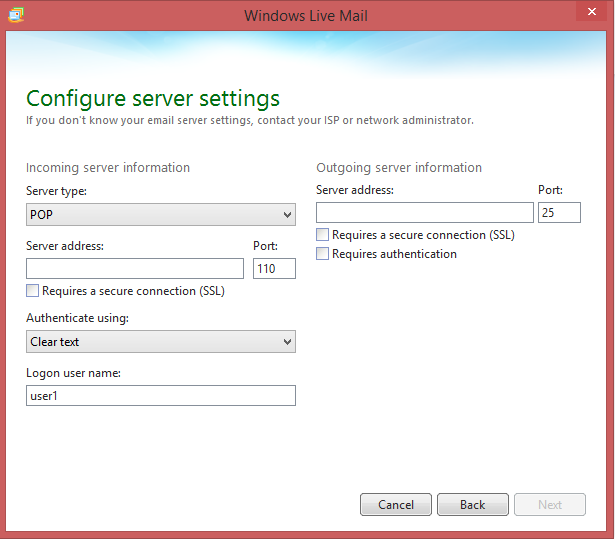The height and width of the screenshot is (539, 615).
Task: Click the Windows Live Mail title text
Action: (x=305, y=15)
